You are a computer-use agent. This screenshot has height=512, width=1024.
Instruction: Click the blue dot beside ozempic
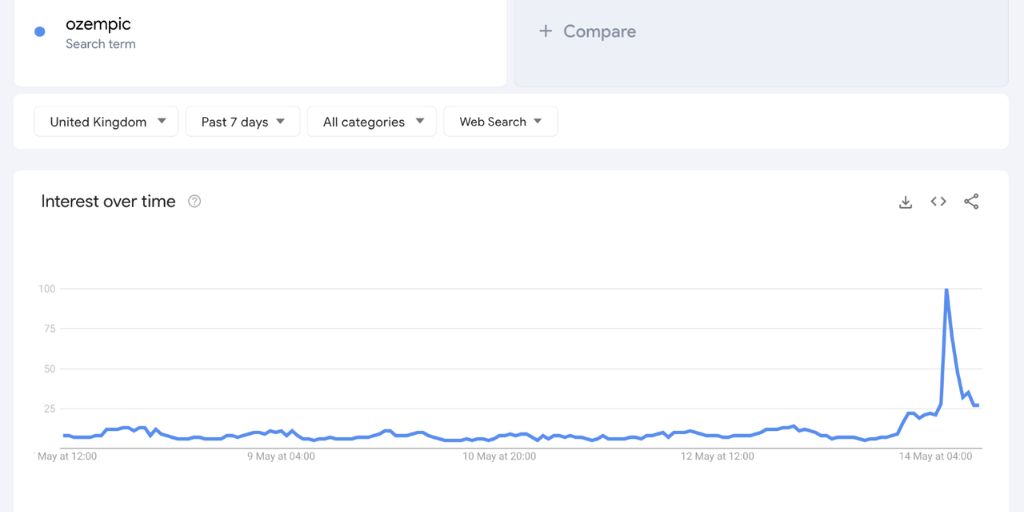(x=40, y=32)
